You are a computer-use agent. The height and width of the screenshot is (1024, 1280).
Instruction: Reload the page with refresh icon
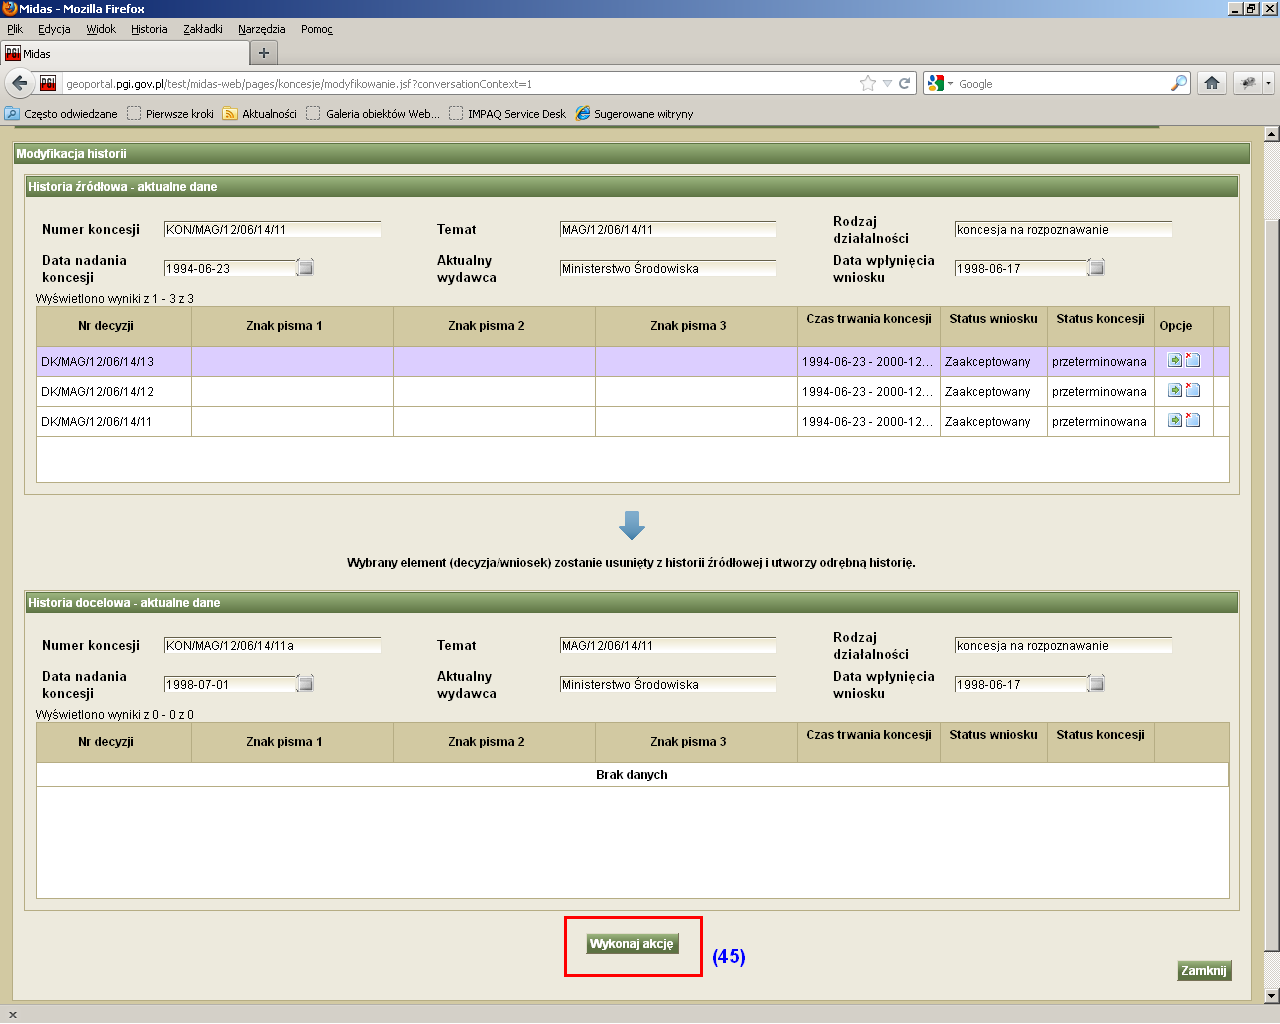click(x=905, y=84)
